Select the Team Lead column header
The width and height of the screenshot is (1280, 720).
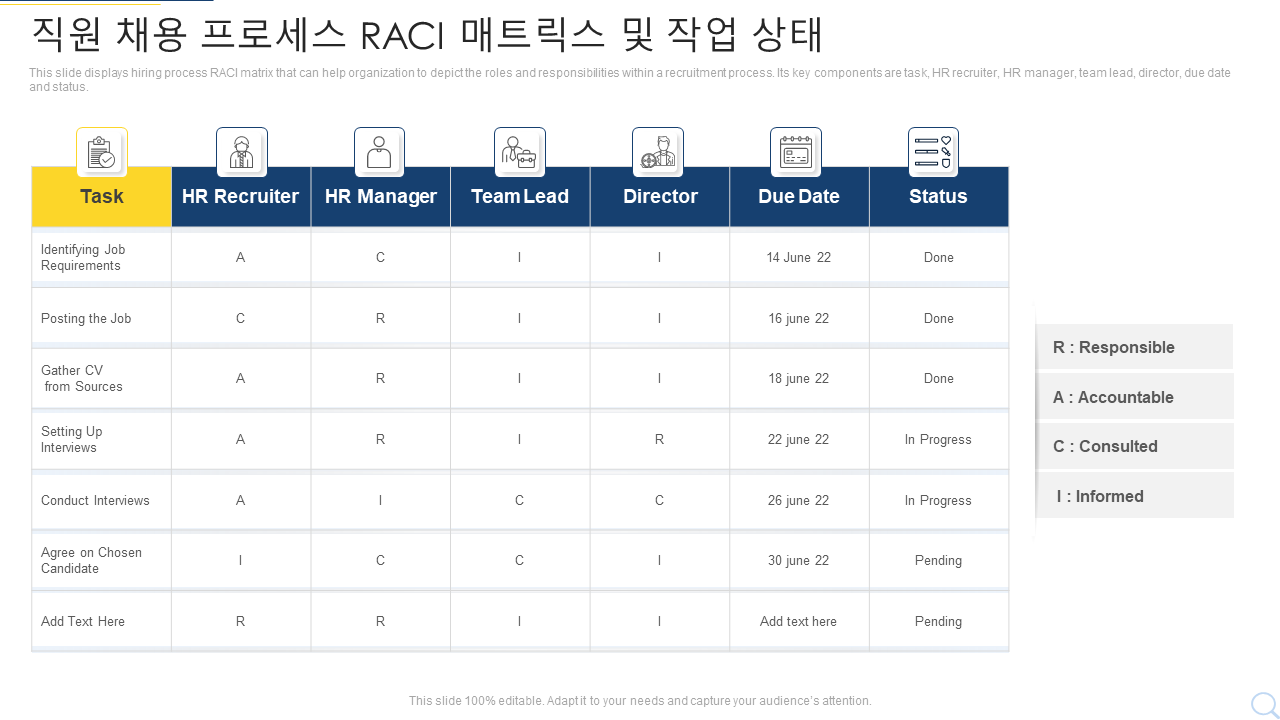pos(520,196)
